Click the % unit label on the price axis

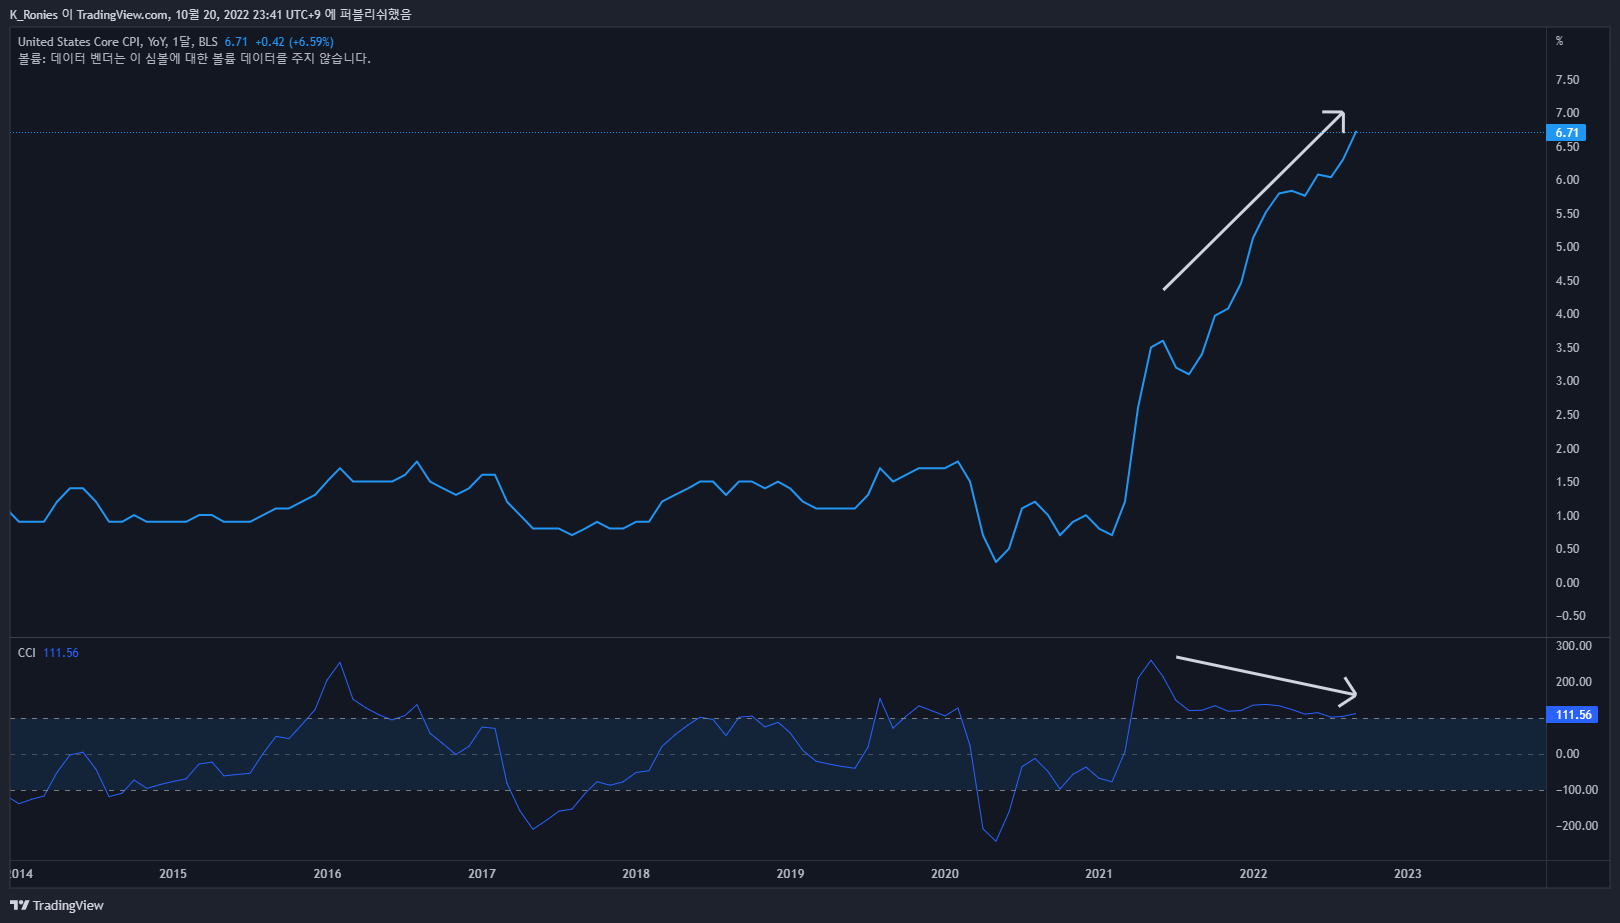1559,41
